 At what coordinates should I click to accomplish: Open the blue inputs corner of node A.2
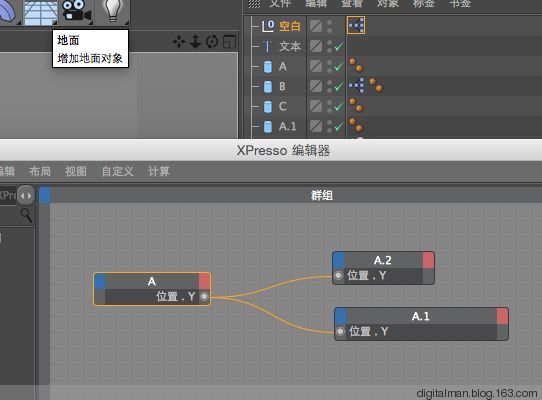(339, 260)
